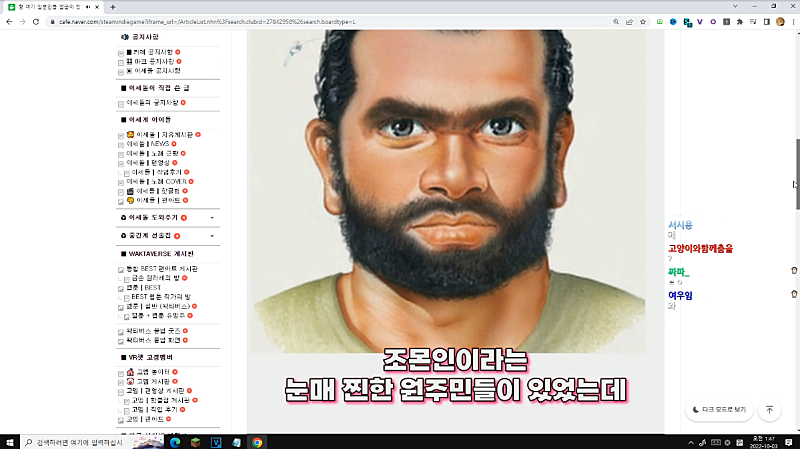Image resolution: width=800 pixels, height=449 pixels.
Task: Click the 공지사항 heading with megaphone
Action: pos(145,37)
